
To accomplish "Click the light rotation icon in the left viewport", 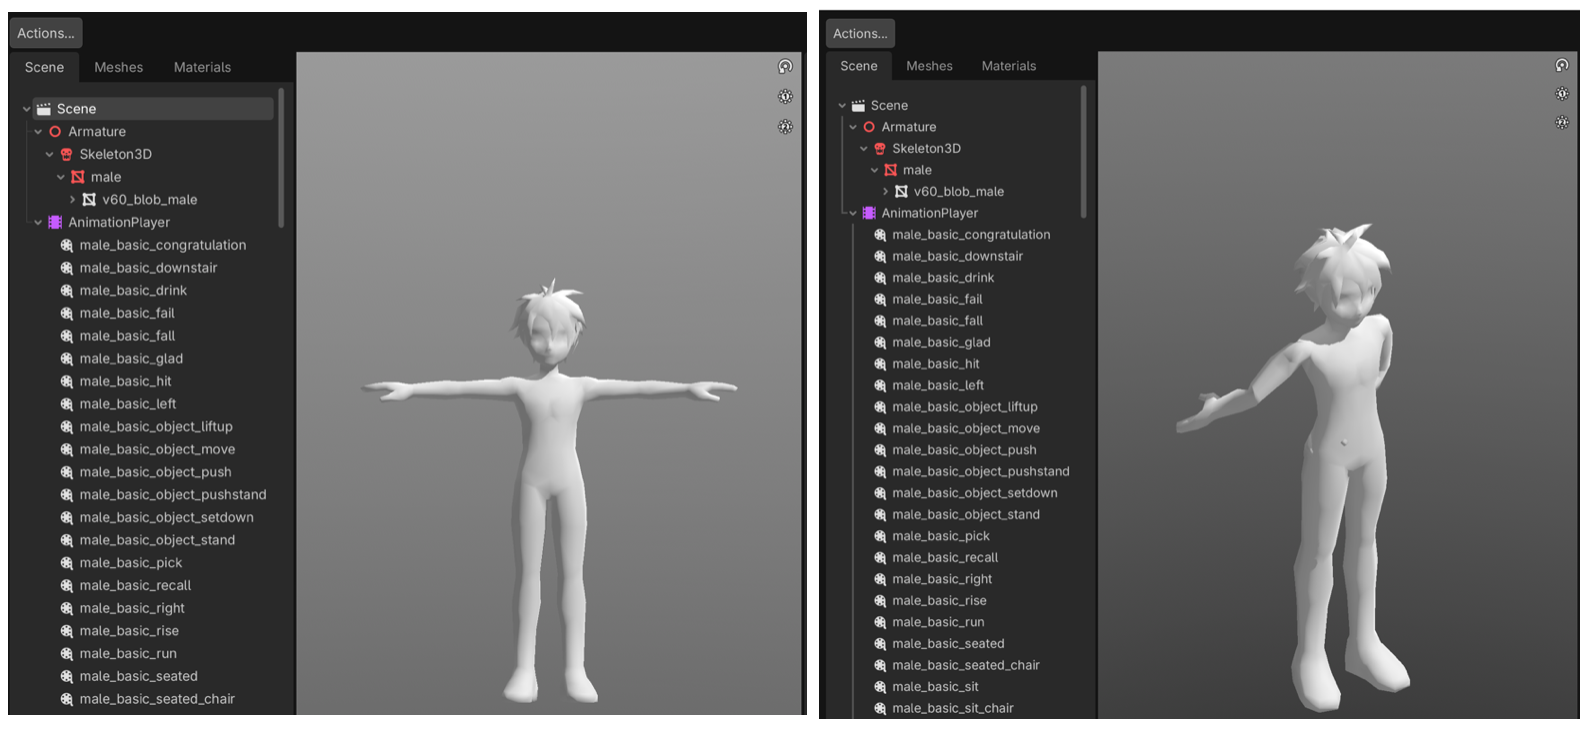I will click(x=785, y=67).
